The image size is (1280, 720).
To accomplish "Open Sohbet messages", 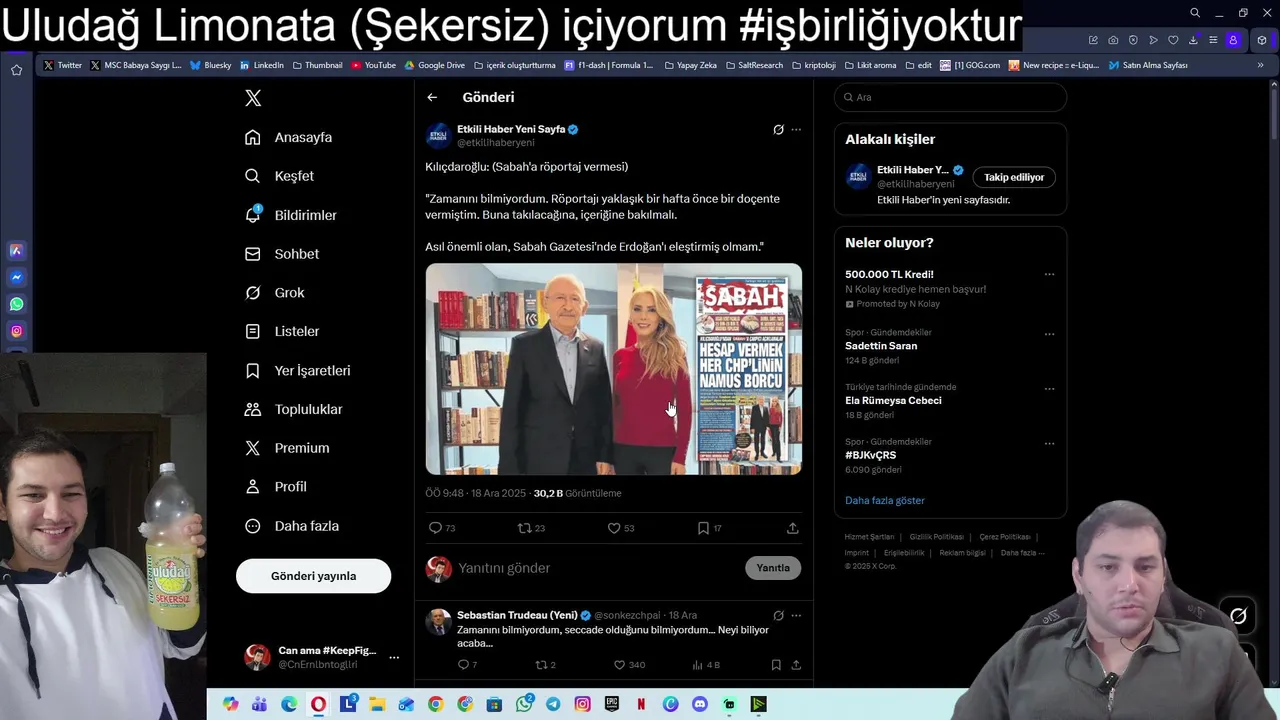I will [x=282, y=254].
